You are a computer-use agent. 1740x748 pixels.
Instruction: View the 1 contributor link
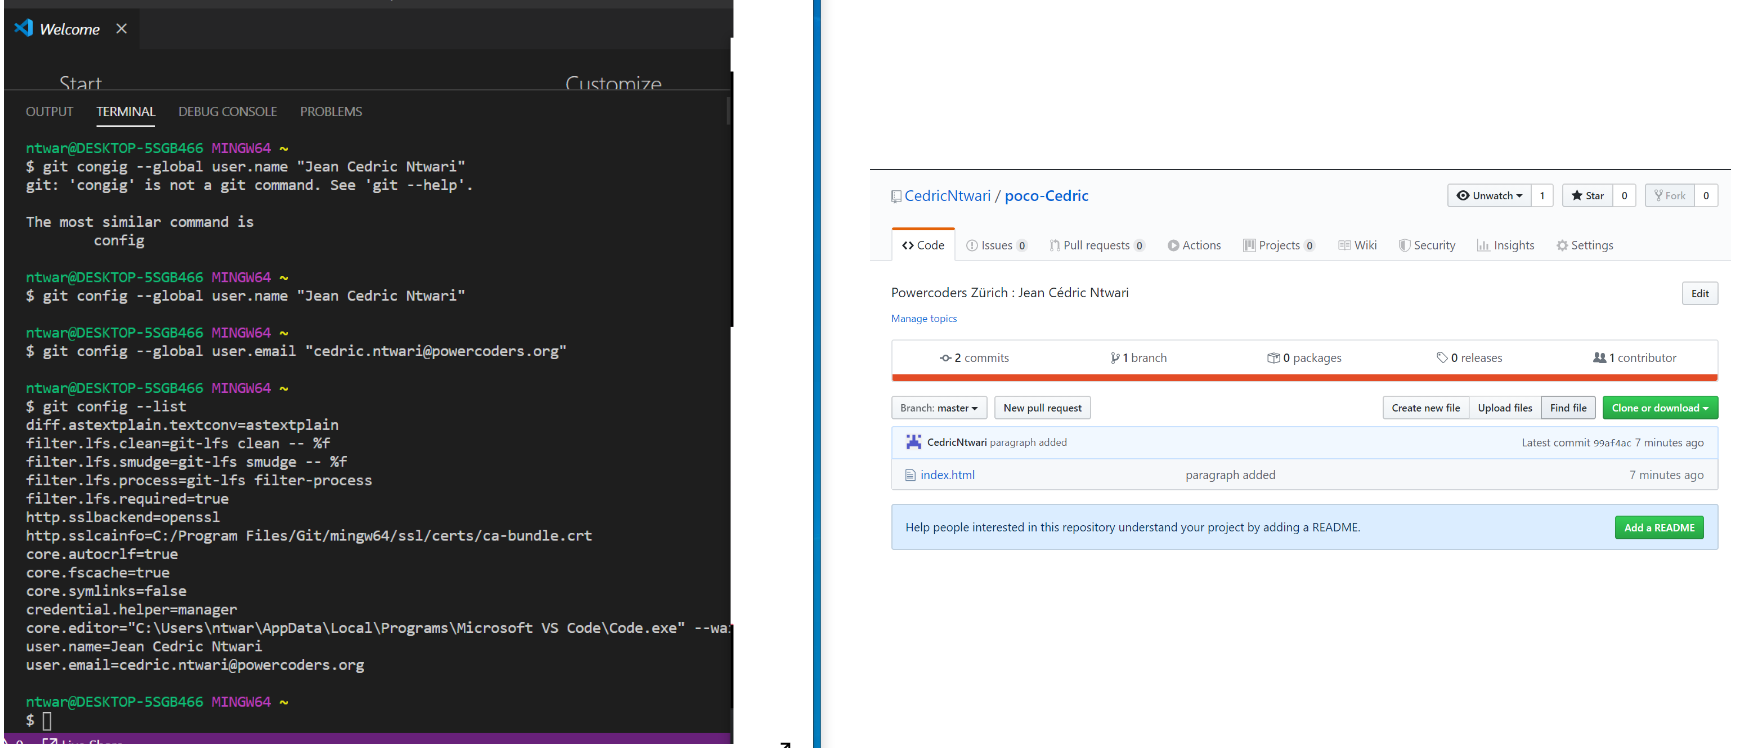click(1635, 358)
